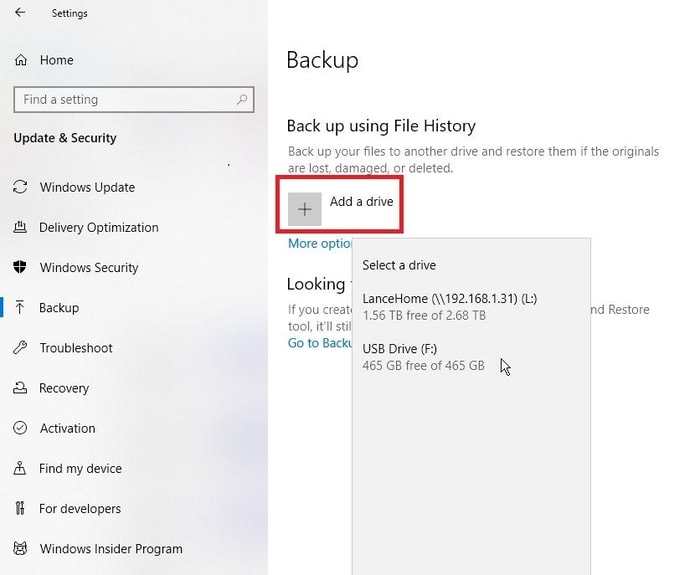This screenshot has width=700, height=575.
Task: Click the back arrow icon
Action: (21, 13)
